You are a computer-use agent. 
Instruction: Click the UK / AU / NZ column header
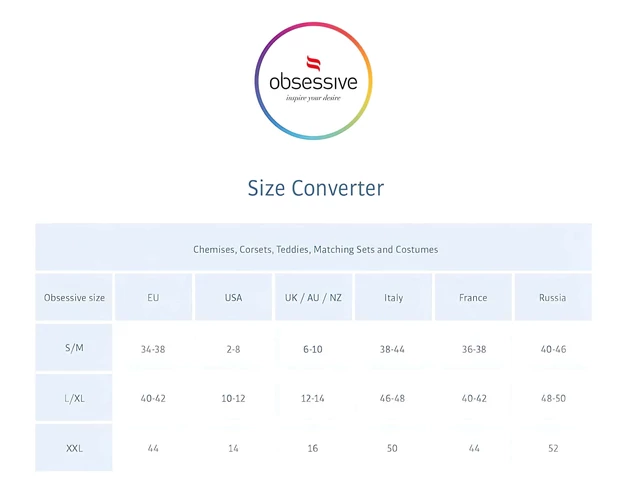[313, 298]
